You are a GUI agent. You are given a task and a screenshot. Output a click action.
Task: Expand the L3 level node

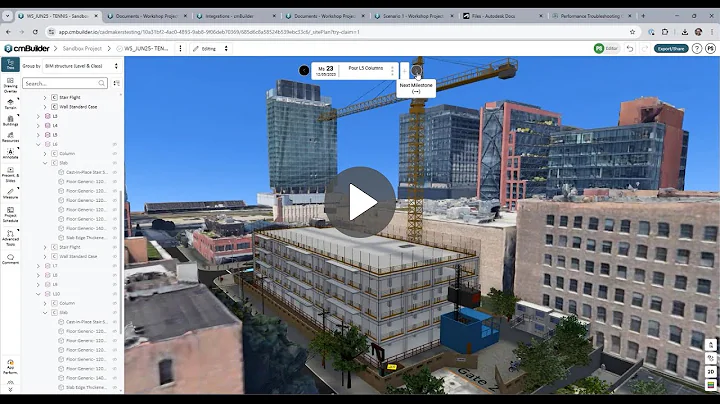pos(38,116)
